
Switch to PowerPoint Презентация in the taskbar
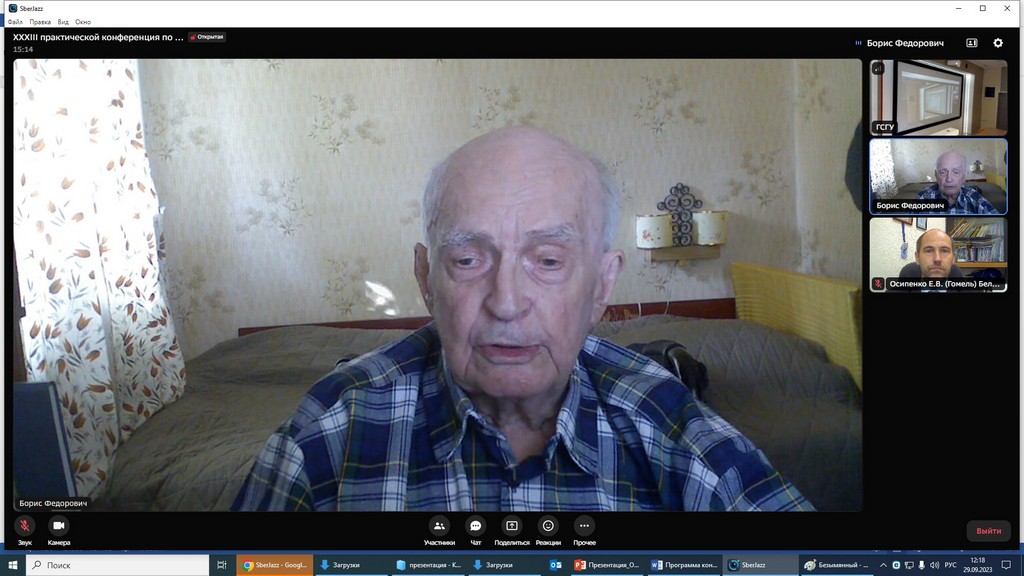607,565
